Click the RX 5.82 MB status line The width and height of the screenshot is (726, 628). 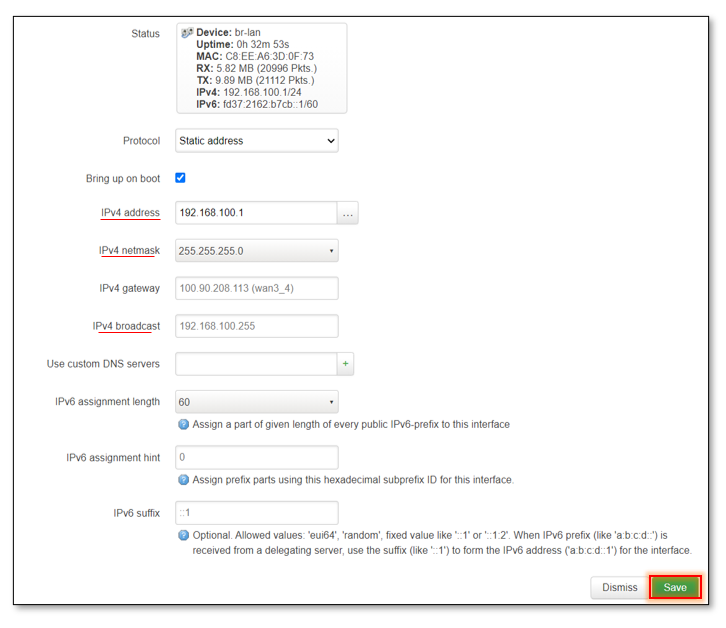pyautogui.click(x=257, y=69)
